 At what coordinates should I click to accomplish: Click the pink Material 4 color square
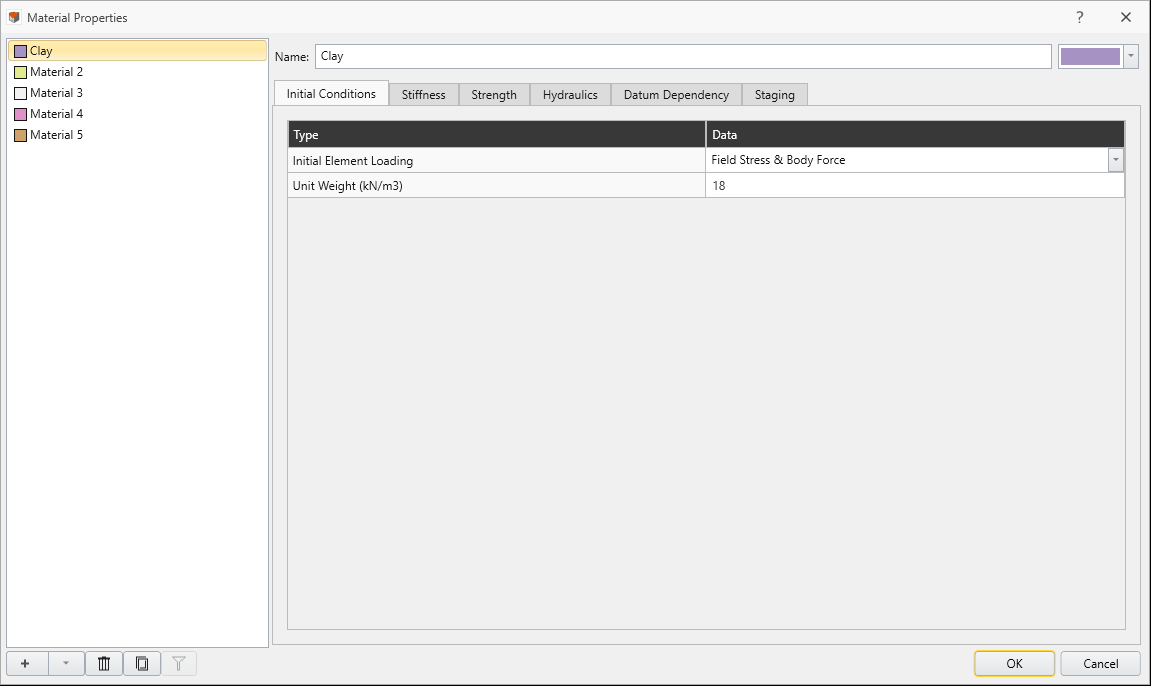[x=21, y=114]
